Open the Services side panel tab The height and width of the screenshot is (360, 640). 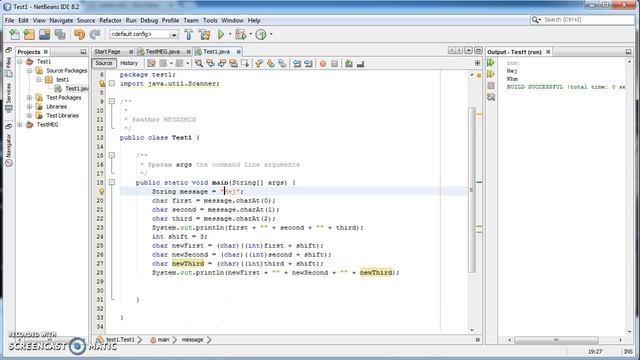pos(9,97)
